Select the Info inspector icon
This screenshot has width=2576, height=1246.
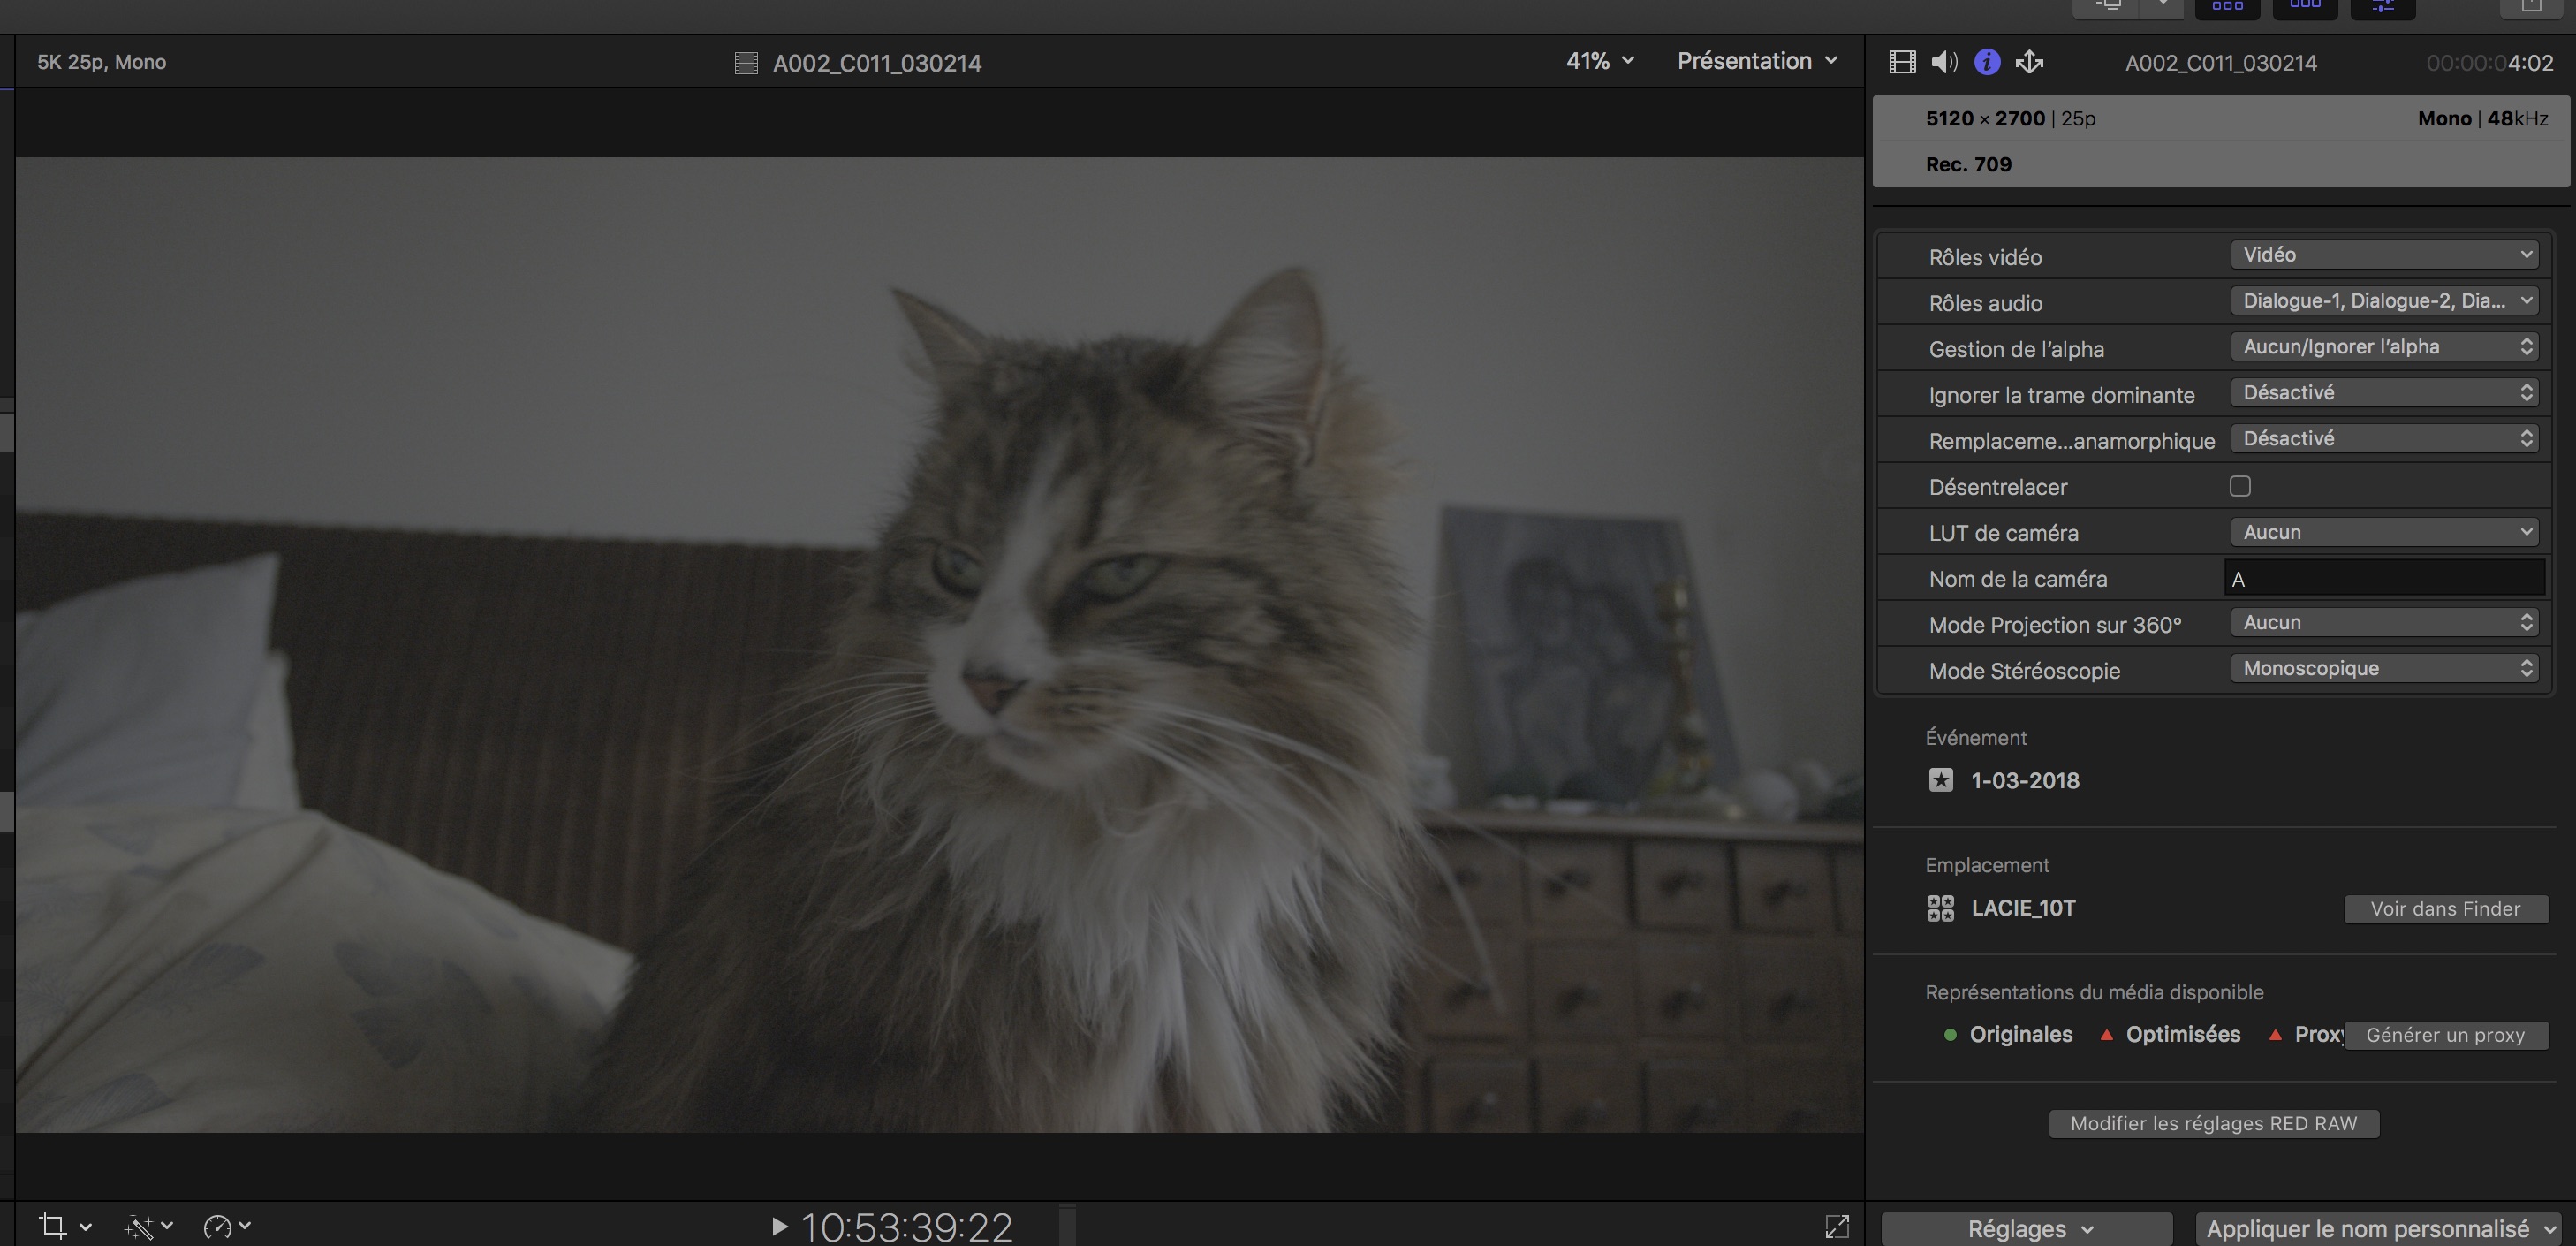(1987, 62)
